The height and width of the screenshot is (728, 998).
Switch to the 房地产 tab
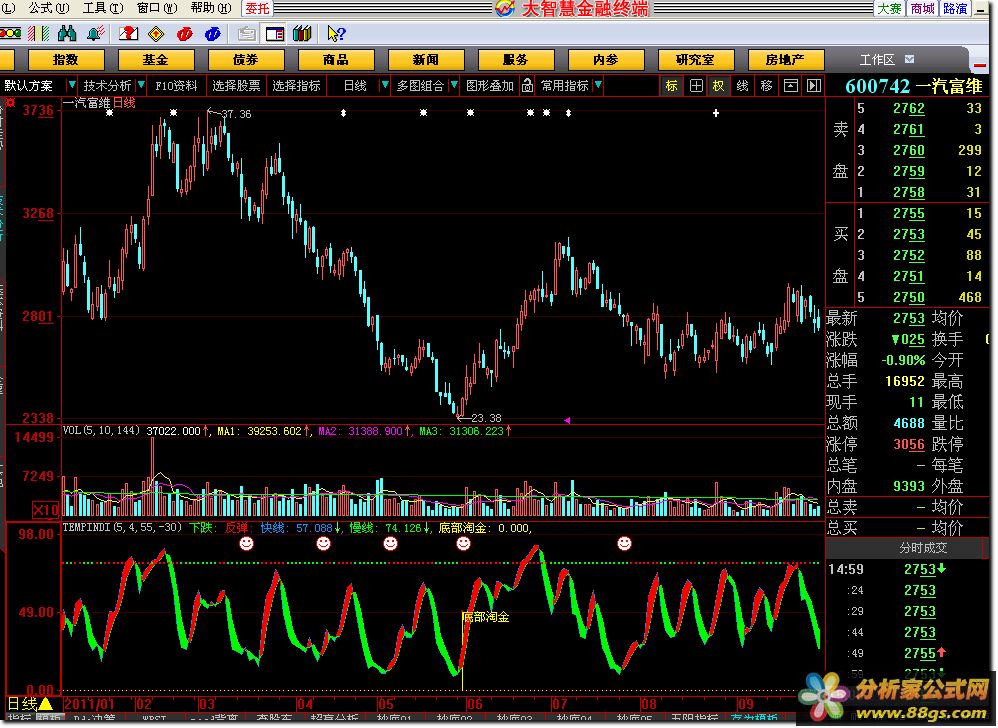(785, 60)
